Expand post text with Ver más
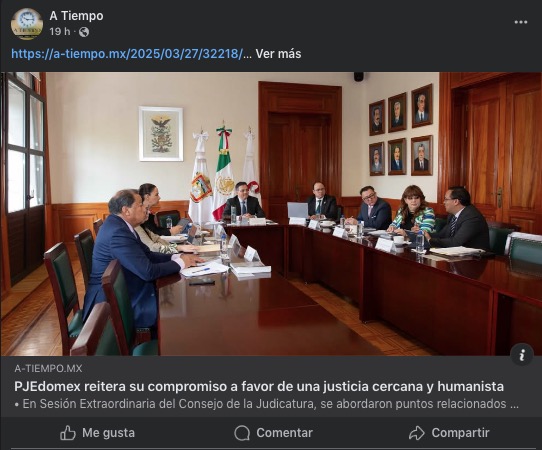 278,54
